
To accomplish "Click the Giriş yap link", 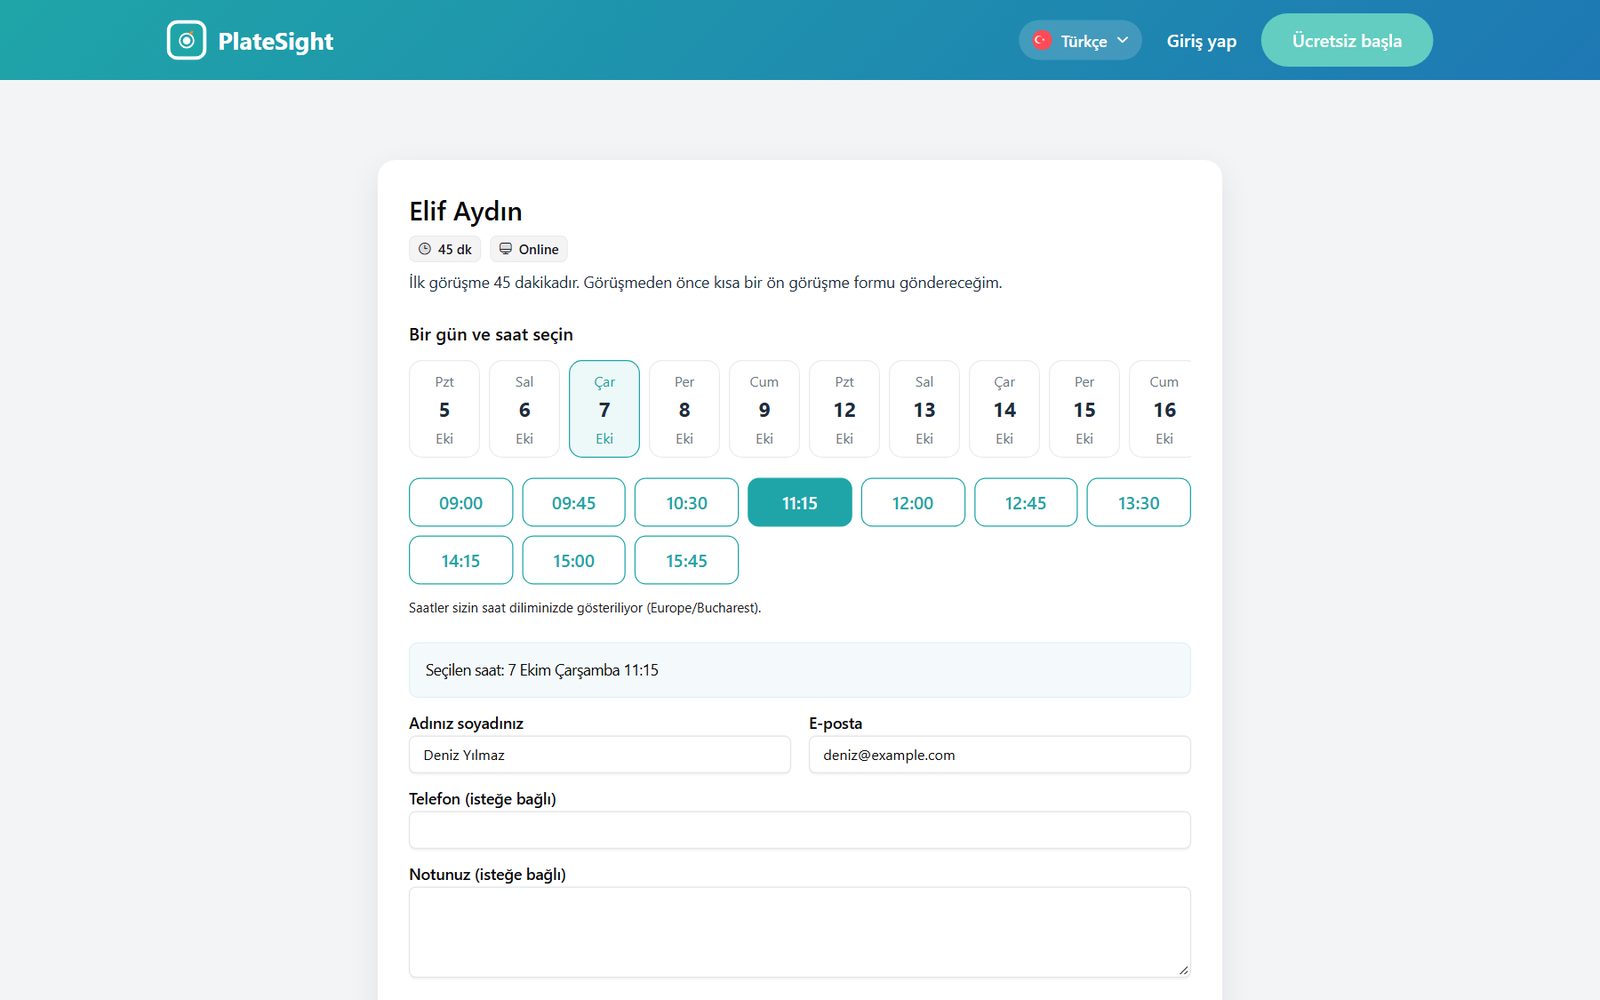I will coord(1201,41).
